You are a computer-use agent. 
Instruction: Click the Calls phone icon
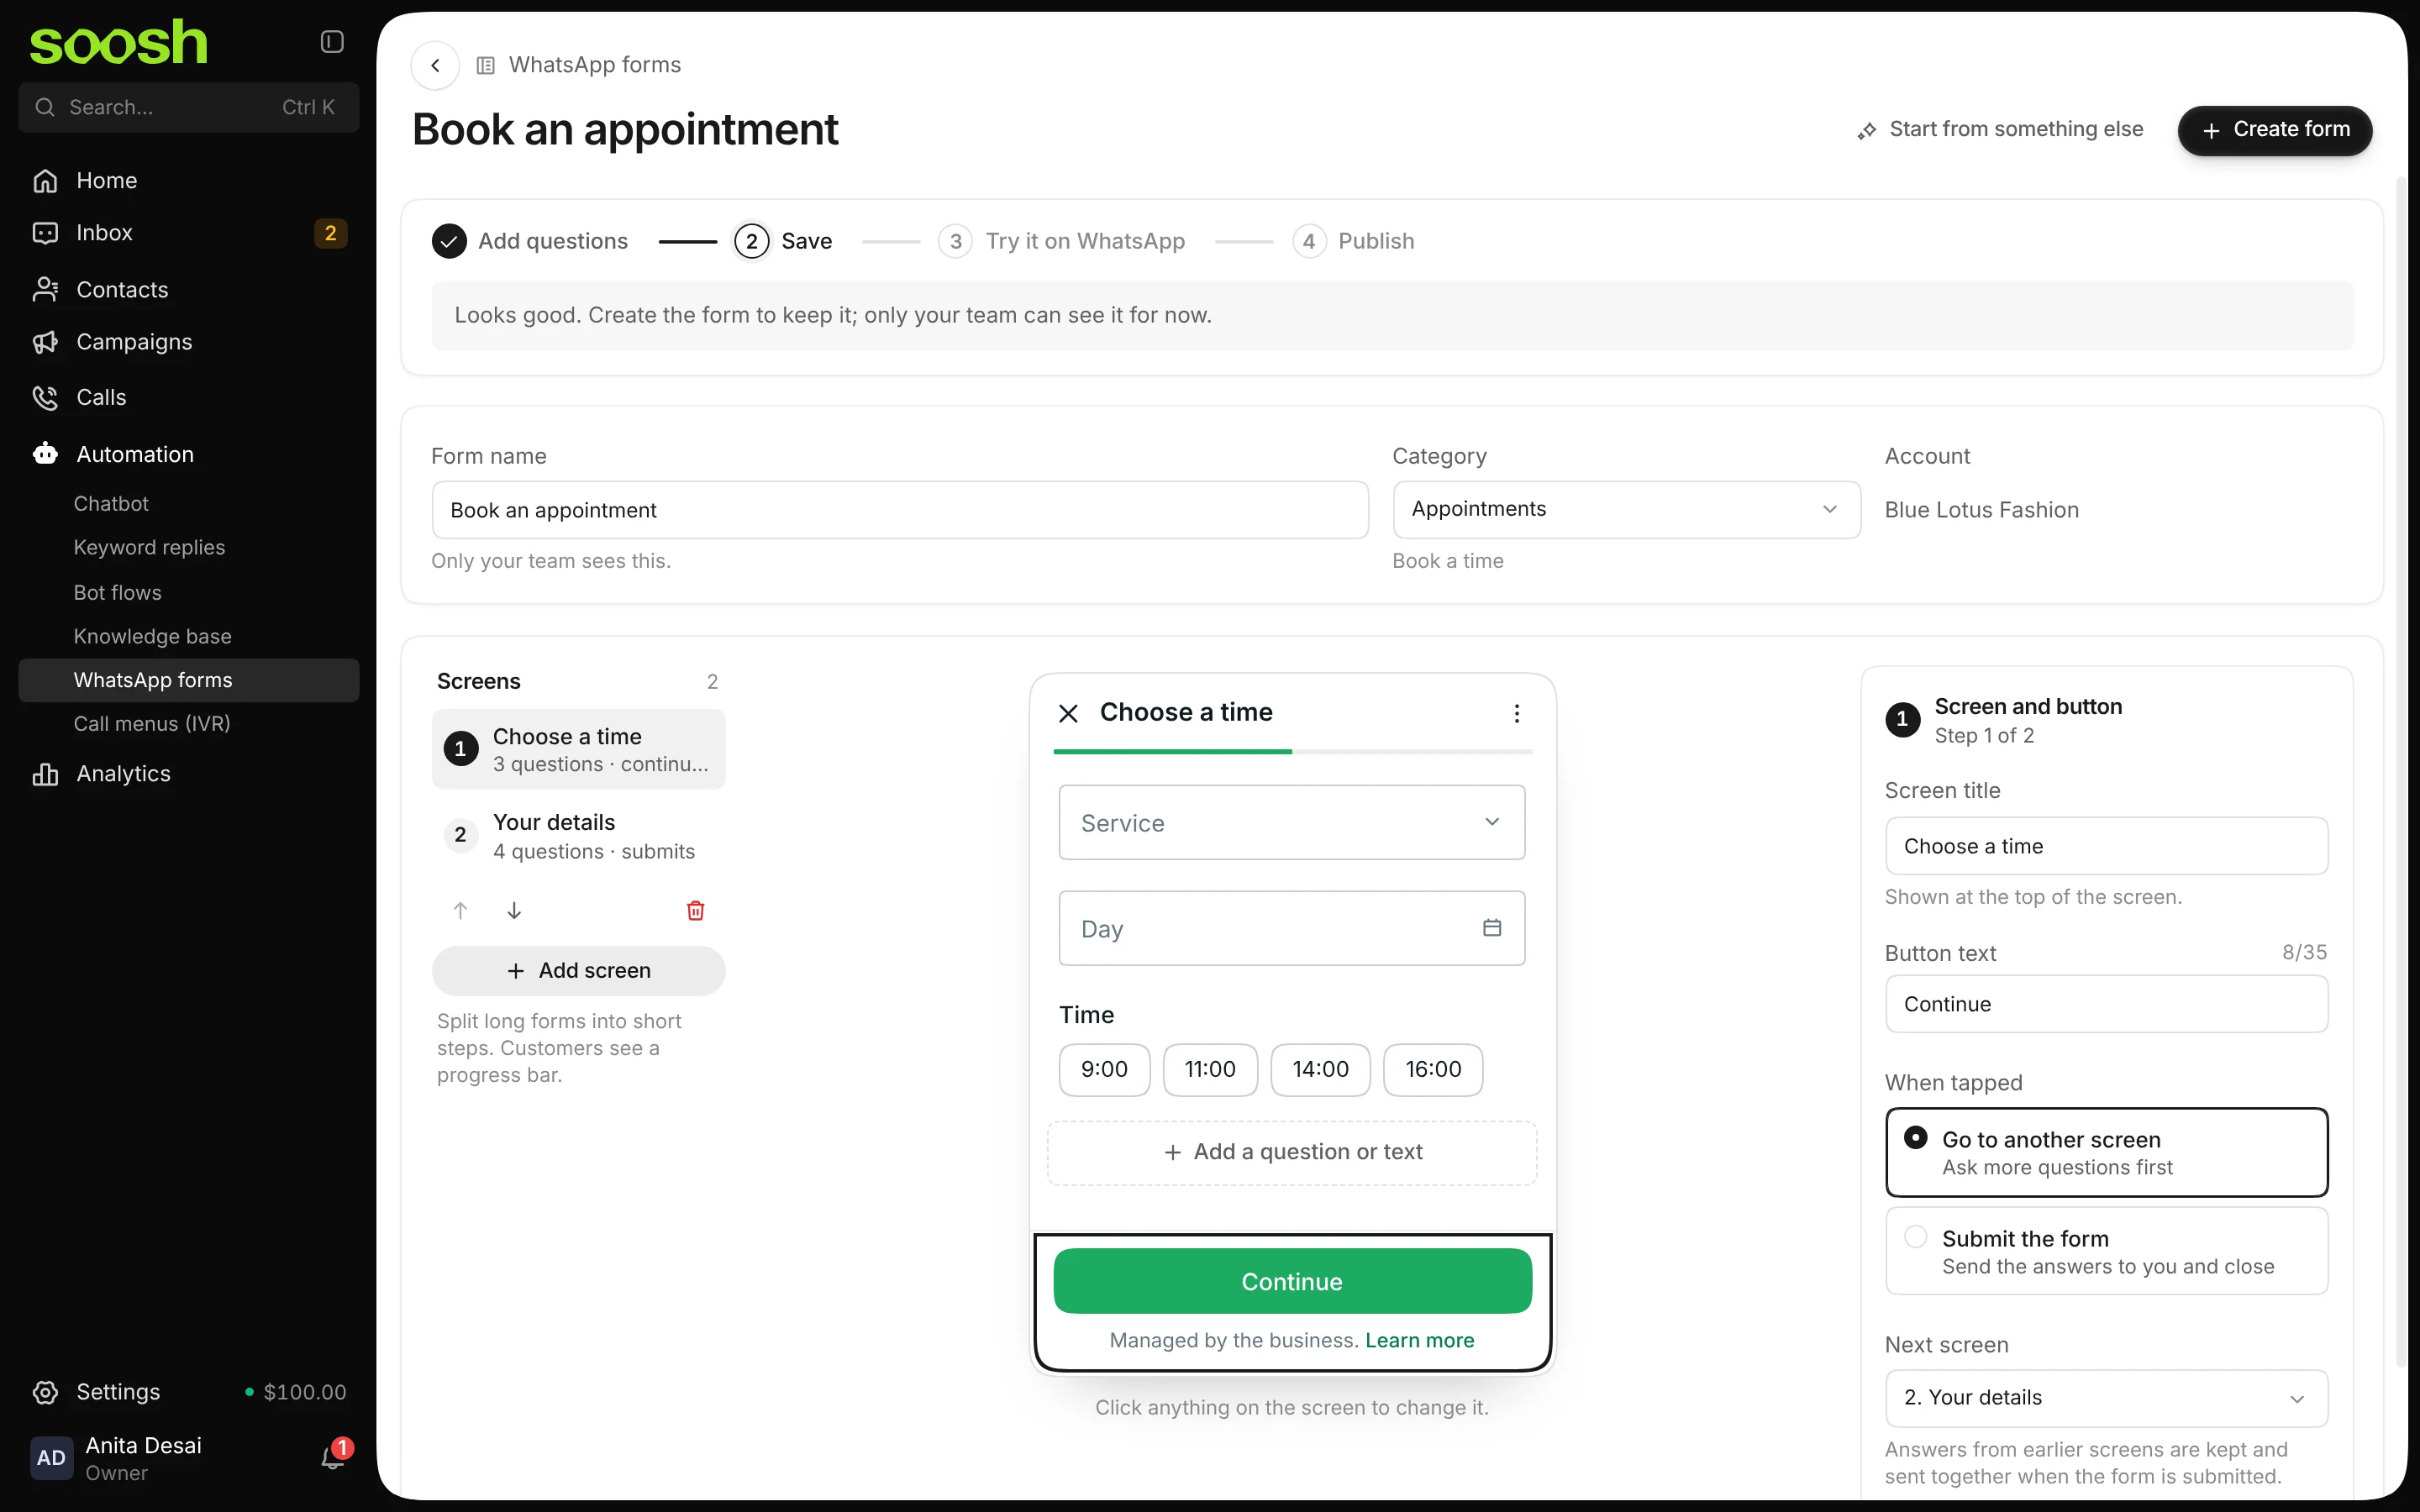tap(45, 397)
